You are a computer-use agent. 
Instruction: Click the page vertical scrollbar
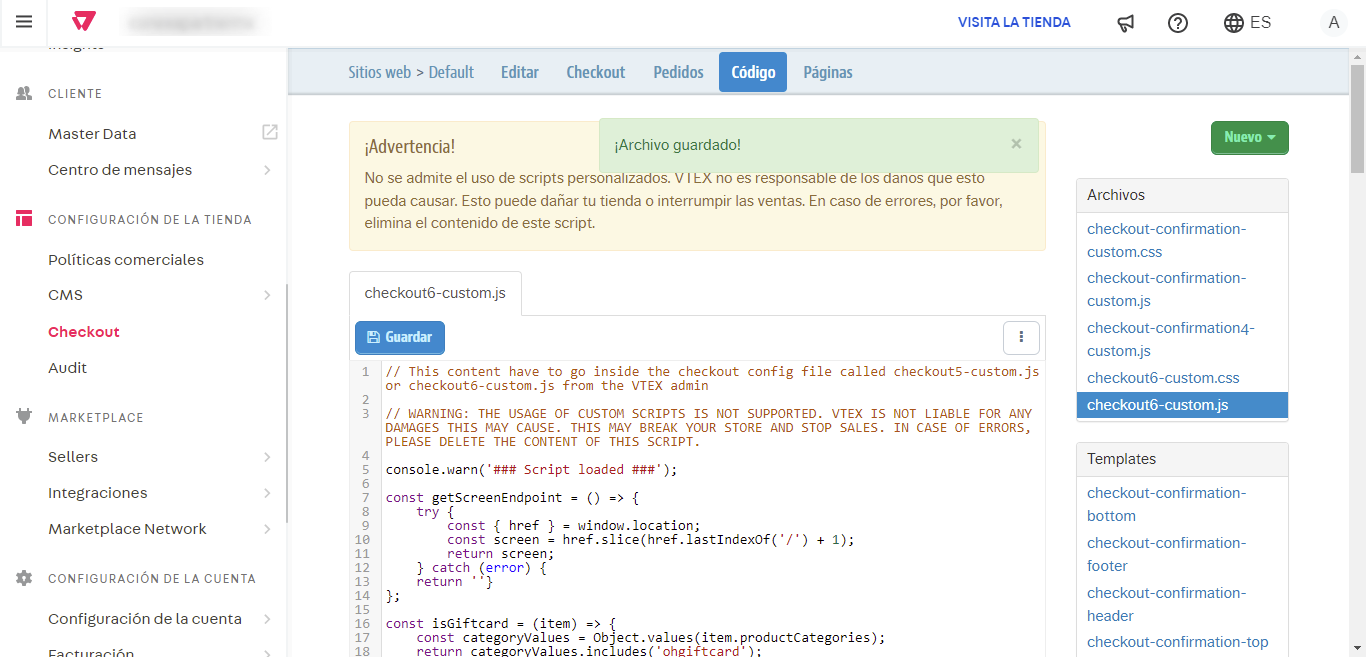click(1357, 120)
